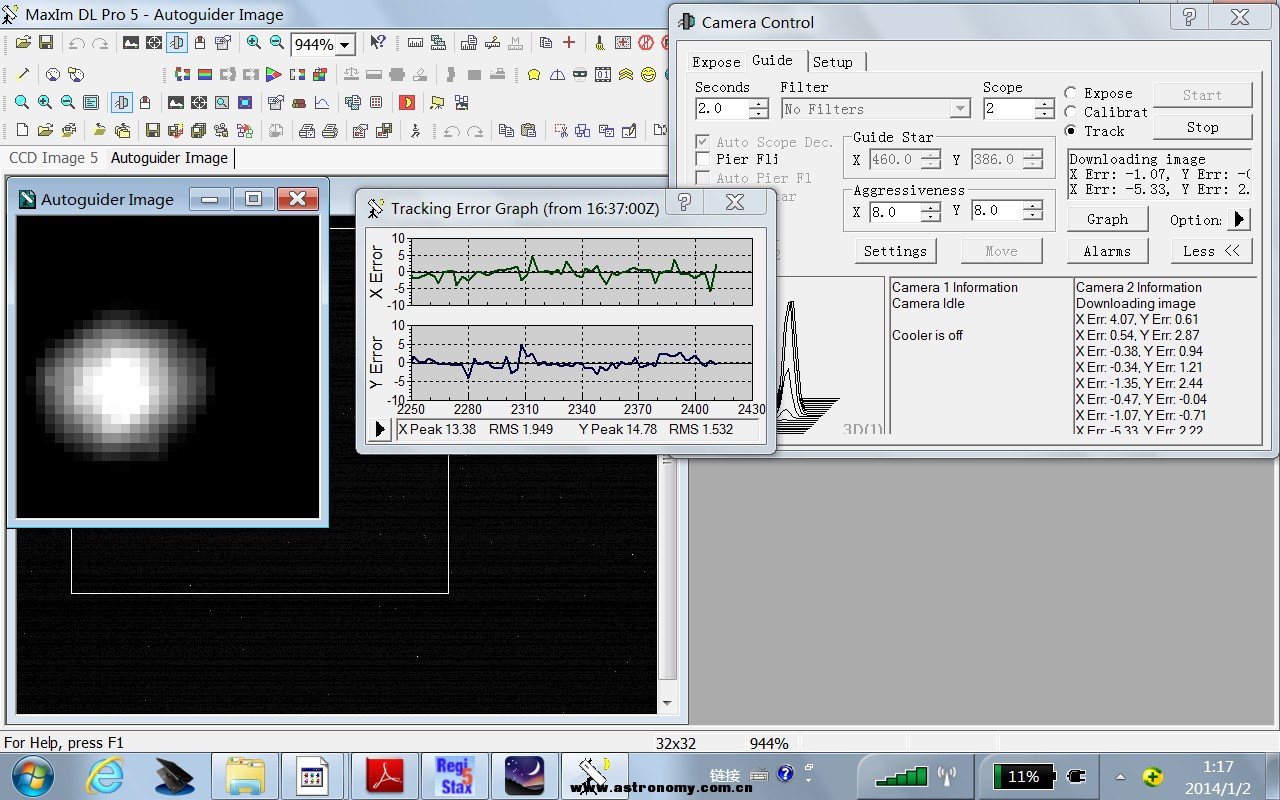The width and height of the screenshot is (1280, 800).
Task: Switch to the Guide tab
Action: click(x=772, y=60)
